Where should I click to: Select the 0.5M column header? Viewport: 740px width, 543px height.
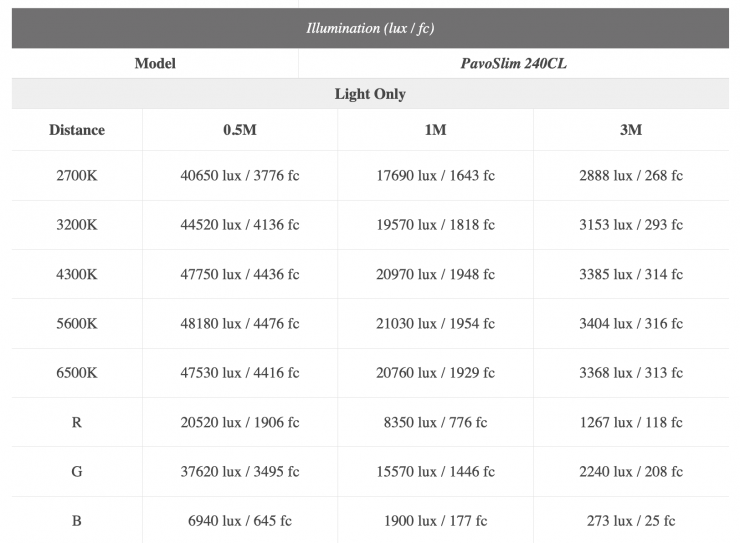240,130
